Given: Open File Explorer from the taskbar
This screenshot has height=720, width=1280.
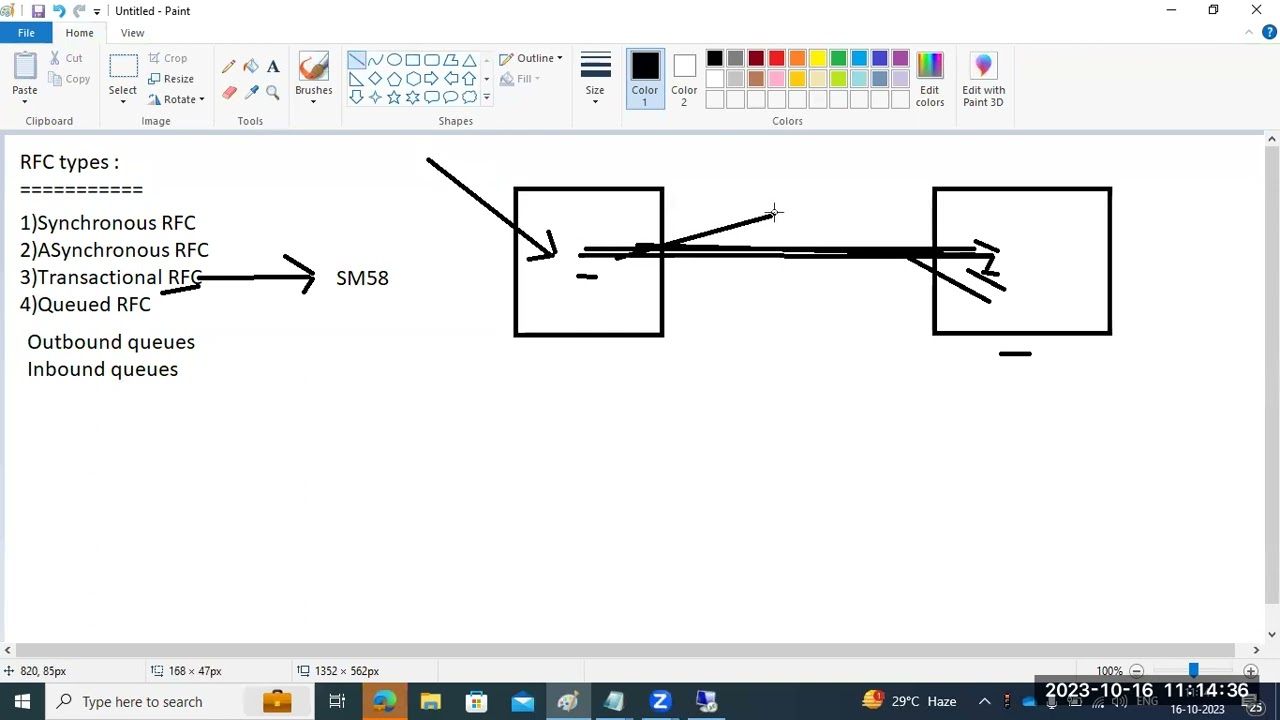Looking at the screenshot, I should (430, 702).
